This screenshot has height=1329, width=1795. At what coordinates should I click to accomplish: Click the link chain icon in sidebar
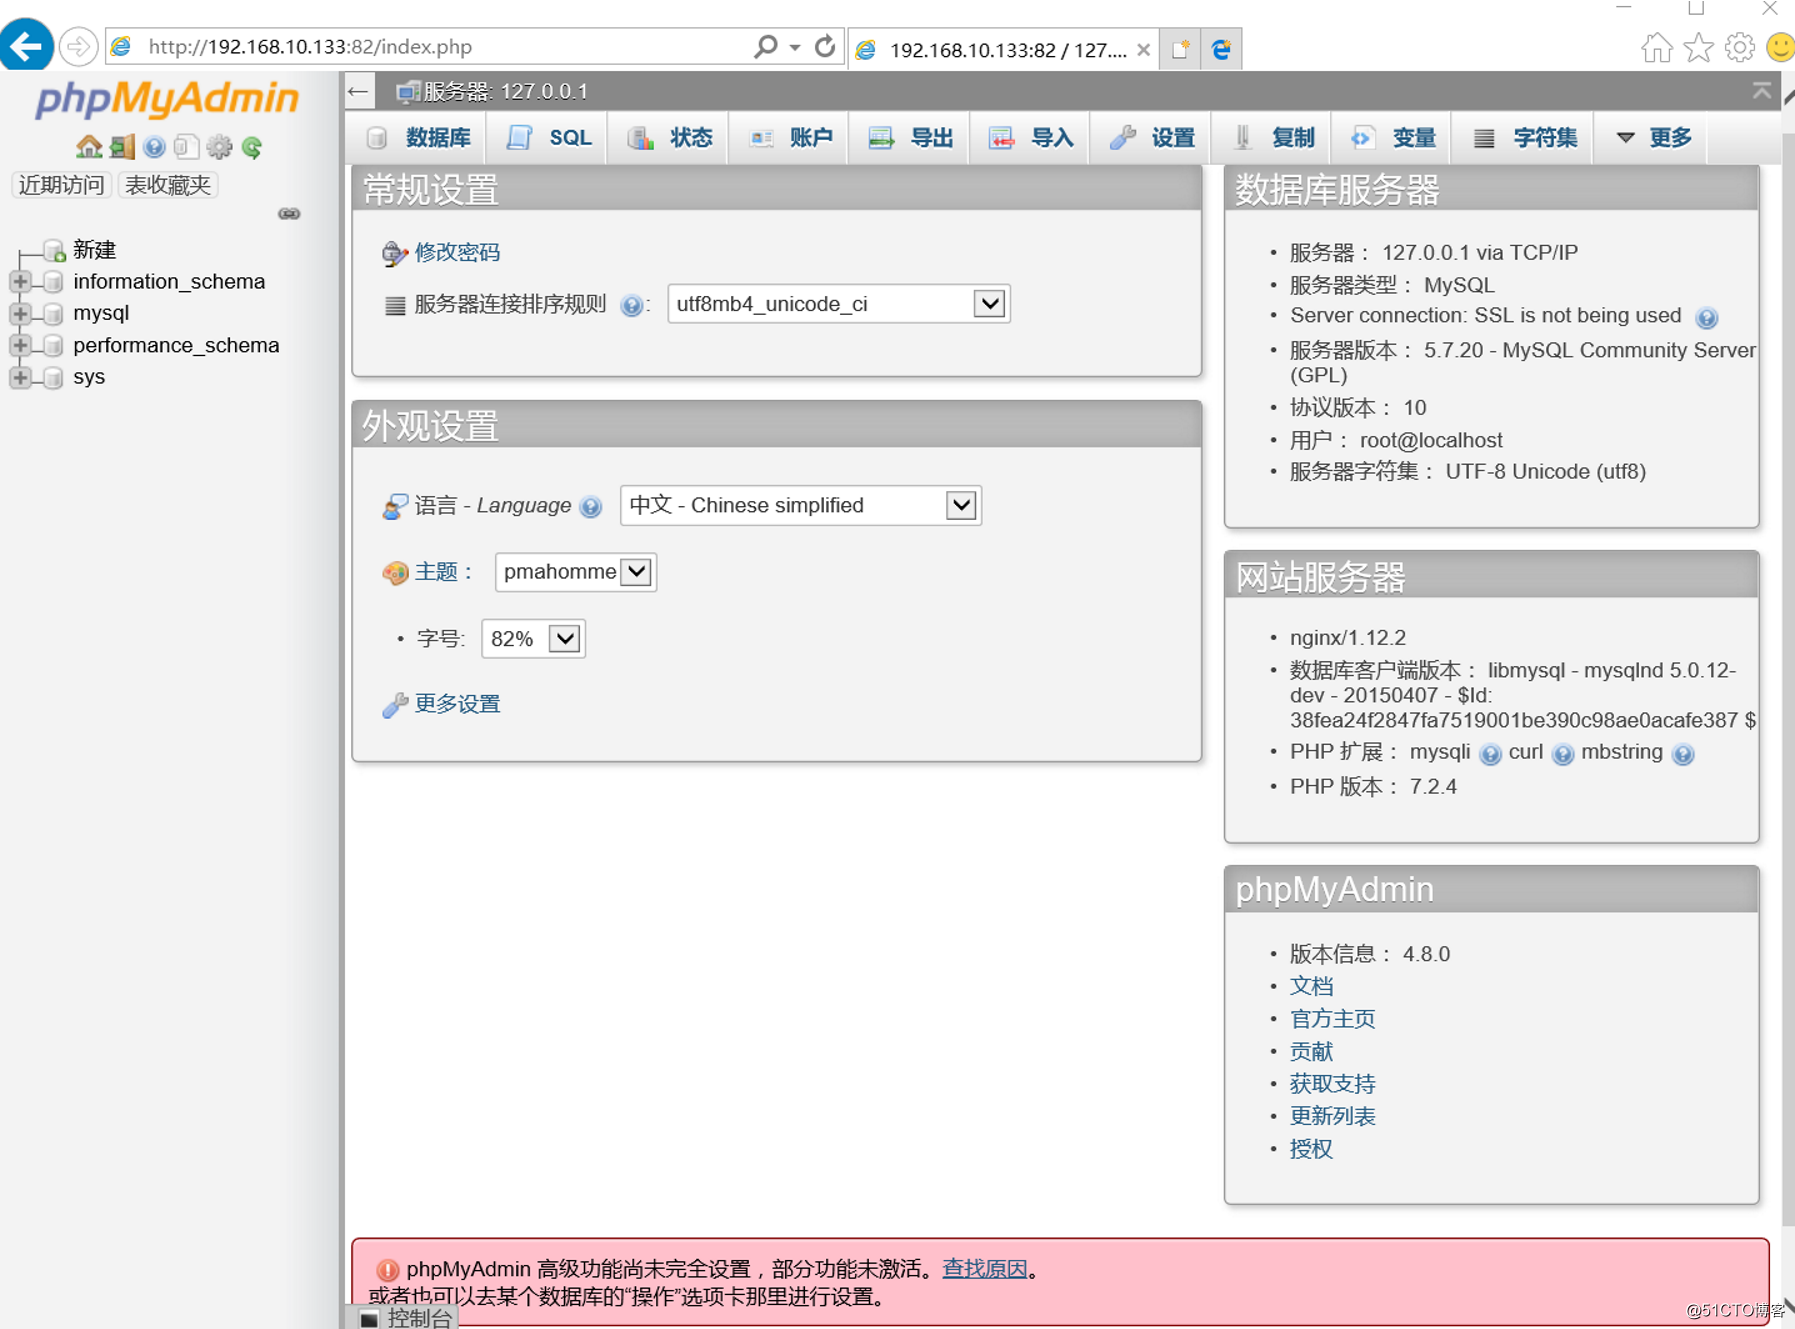(x=289, y=214)
